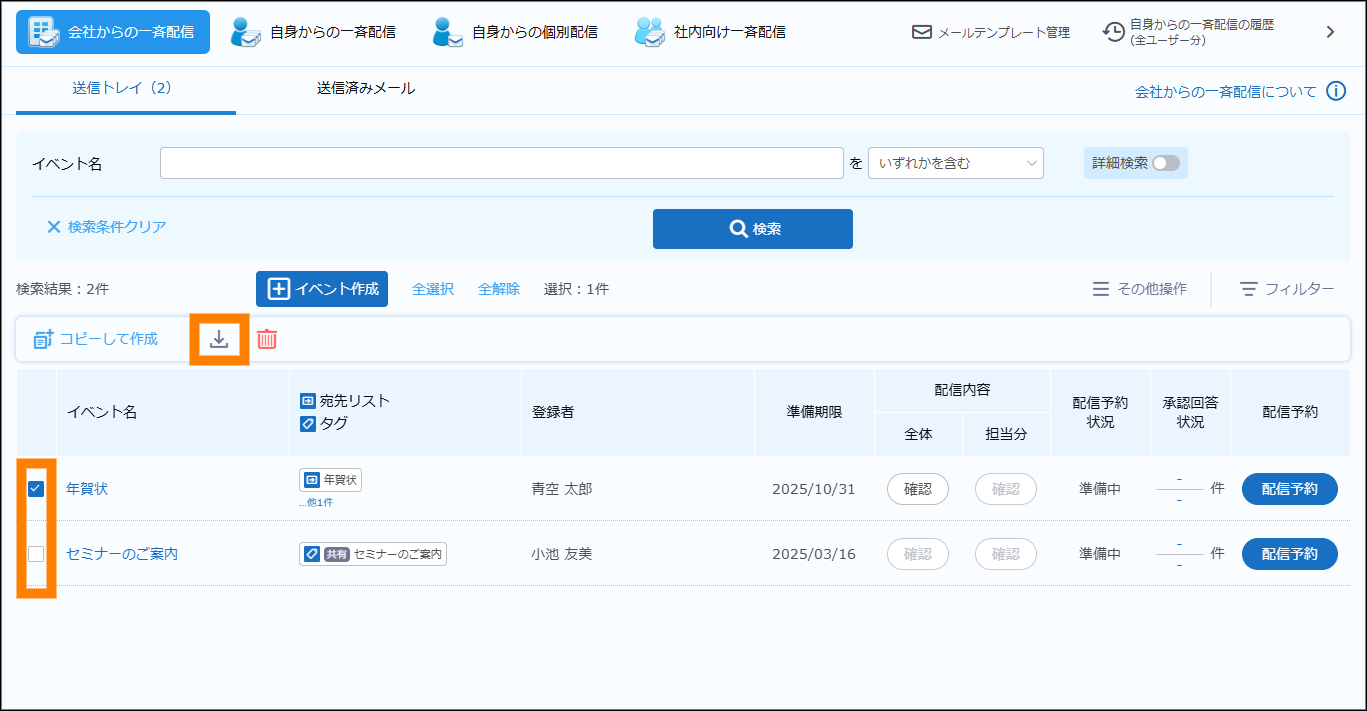Screen dimensions: 1367x711
Task: Expand the top-right chevron arrow
Action: [1330, 32]
